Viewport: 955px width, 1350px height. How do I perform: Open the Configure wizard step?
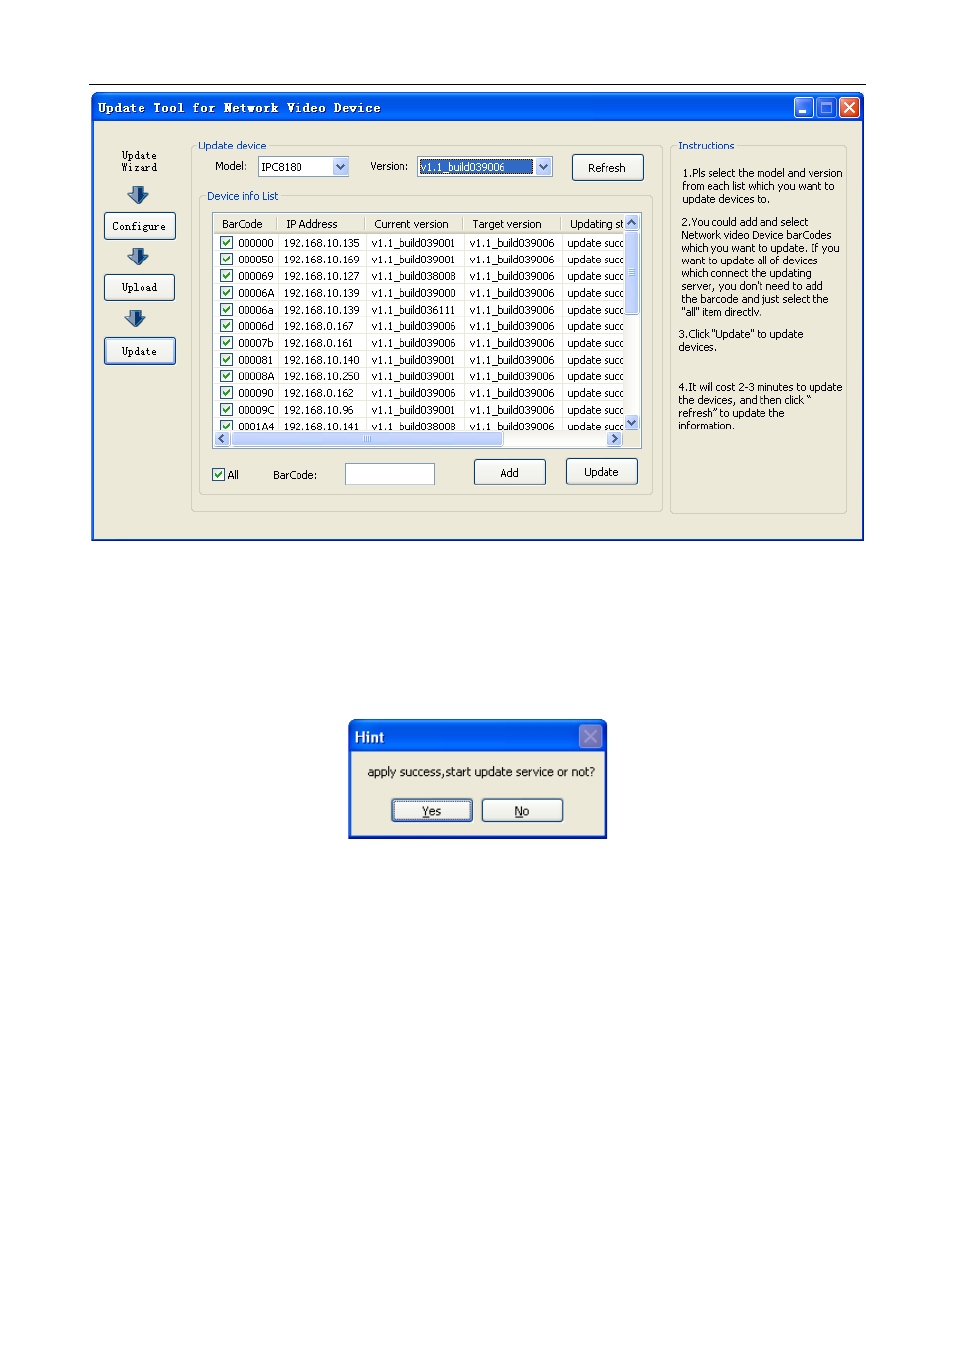(140, 226)
